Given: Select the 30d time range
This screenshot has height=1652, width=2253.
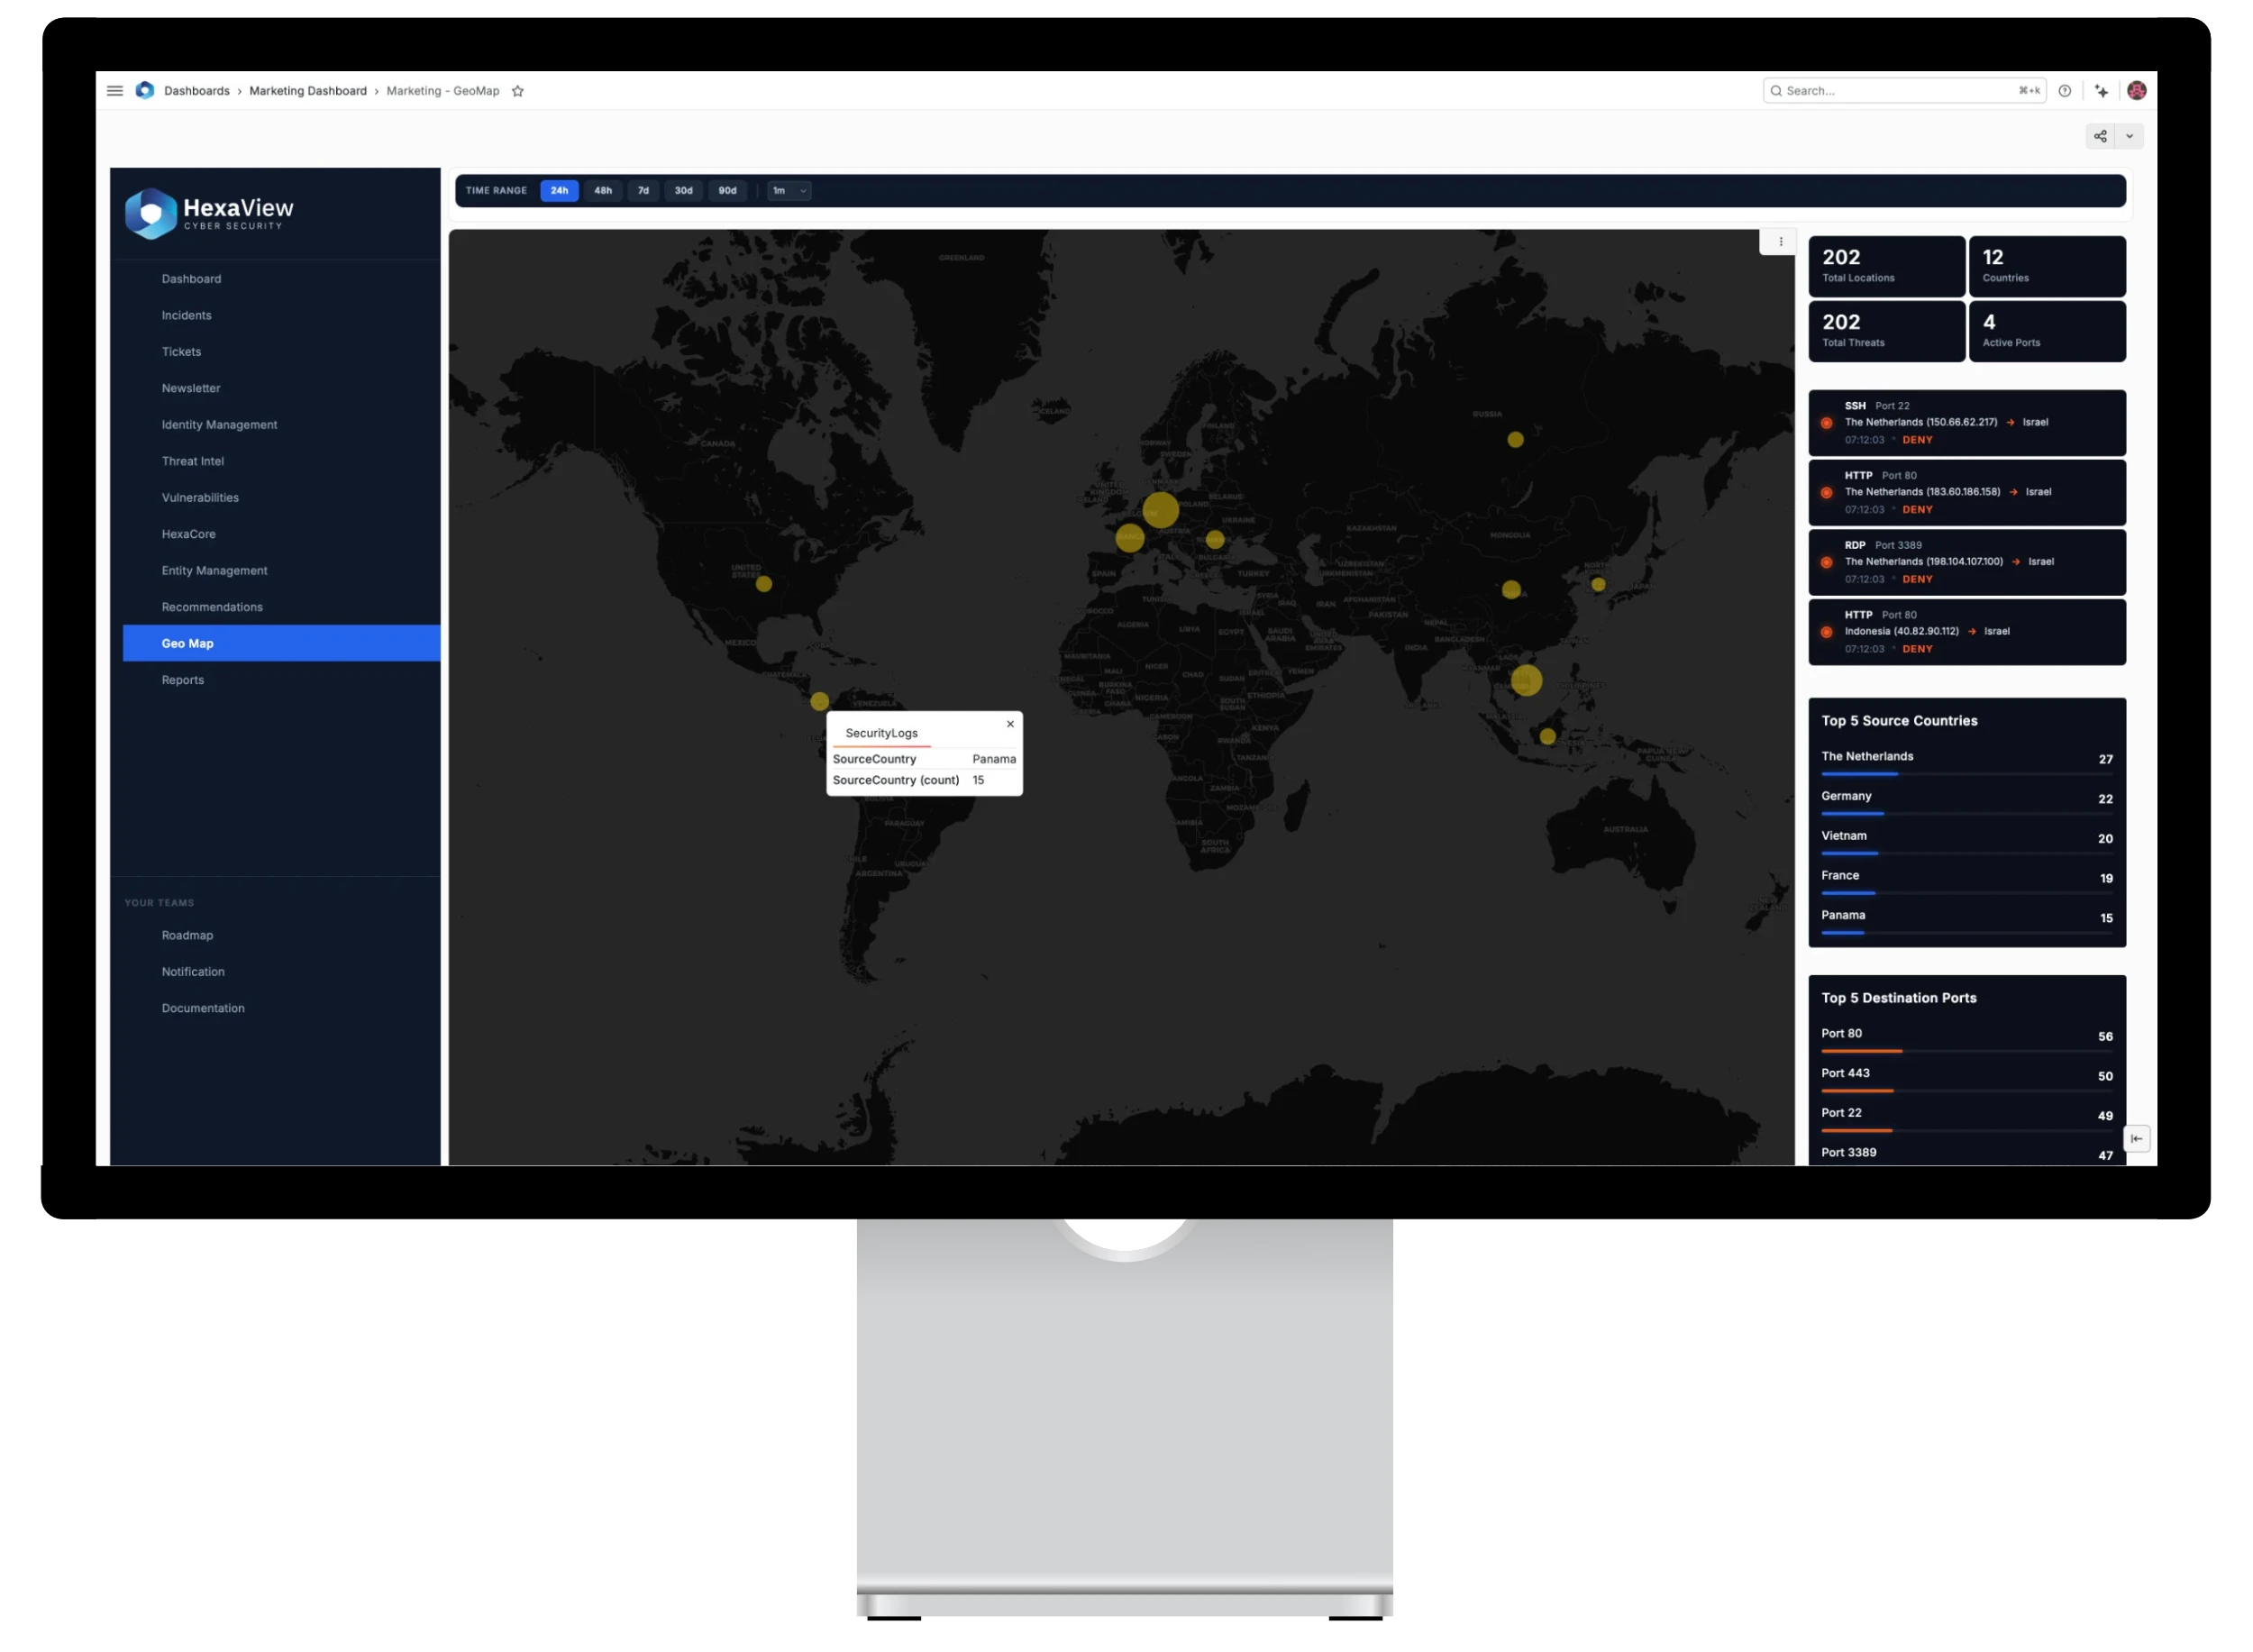Looking at the screenshot, I should pyautogui.click(x=684, y=191).
